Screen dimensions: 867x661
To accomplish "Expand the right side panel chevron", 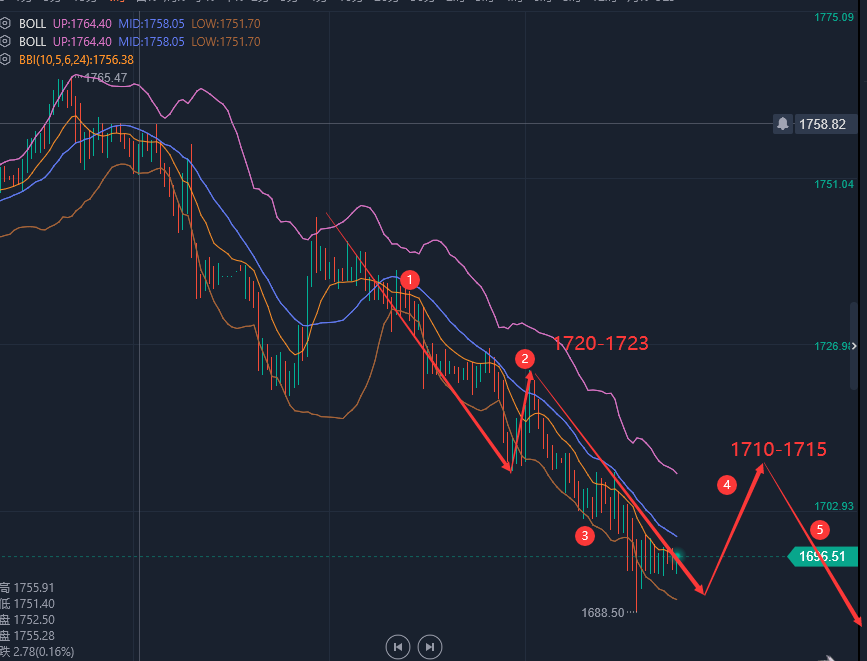I will click(x=854, y=346).
